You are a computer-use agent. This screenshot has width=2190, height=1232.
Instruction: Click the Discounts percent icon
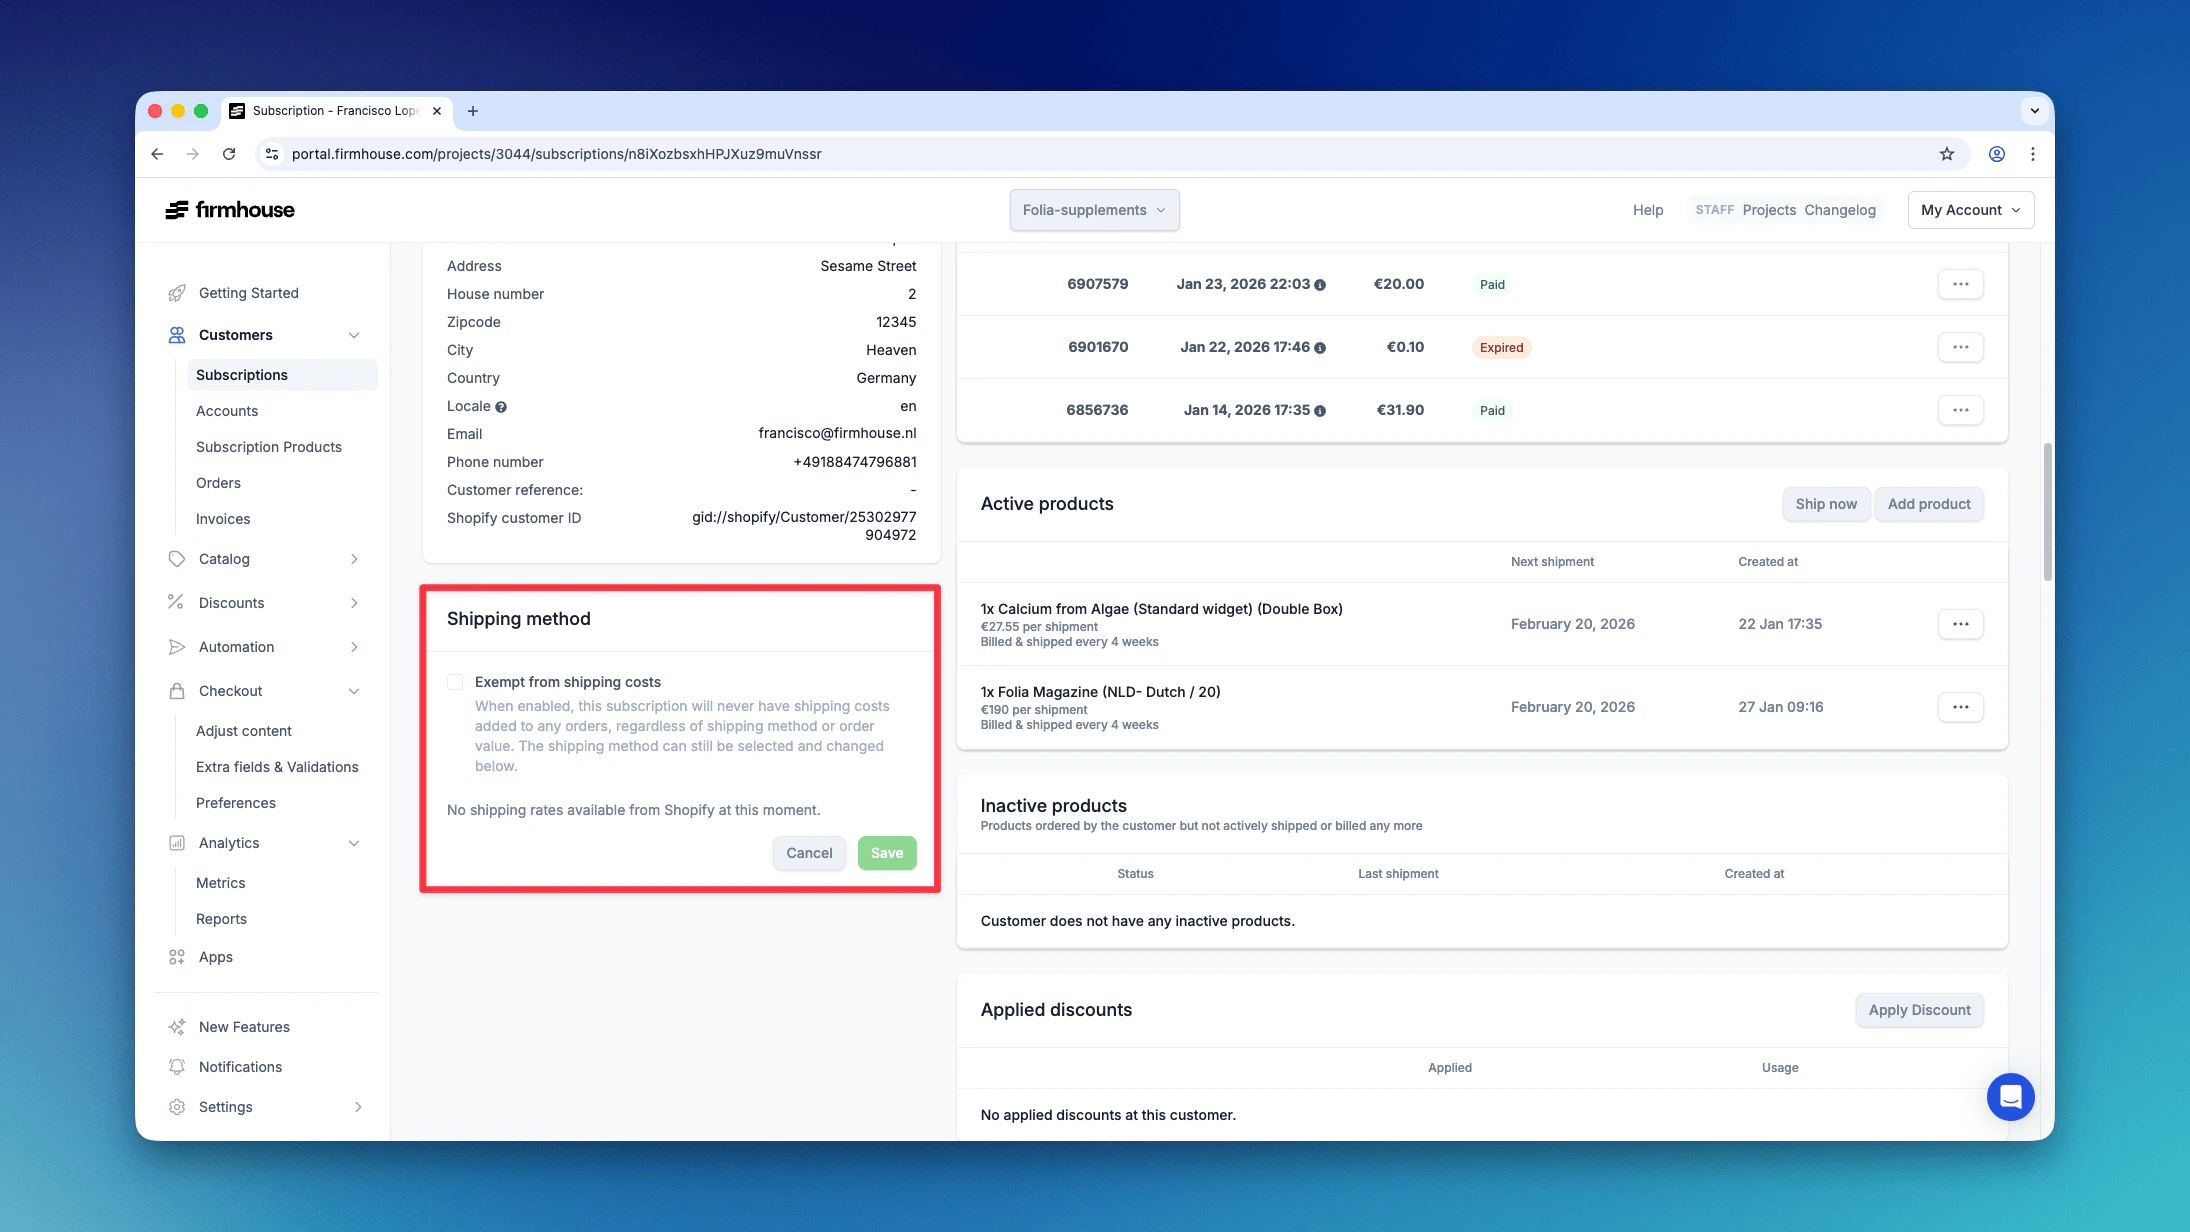point(176,602)
